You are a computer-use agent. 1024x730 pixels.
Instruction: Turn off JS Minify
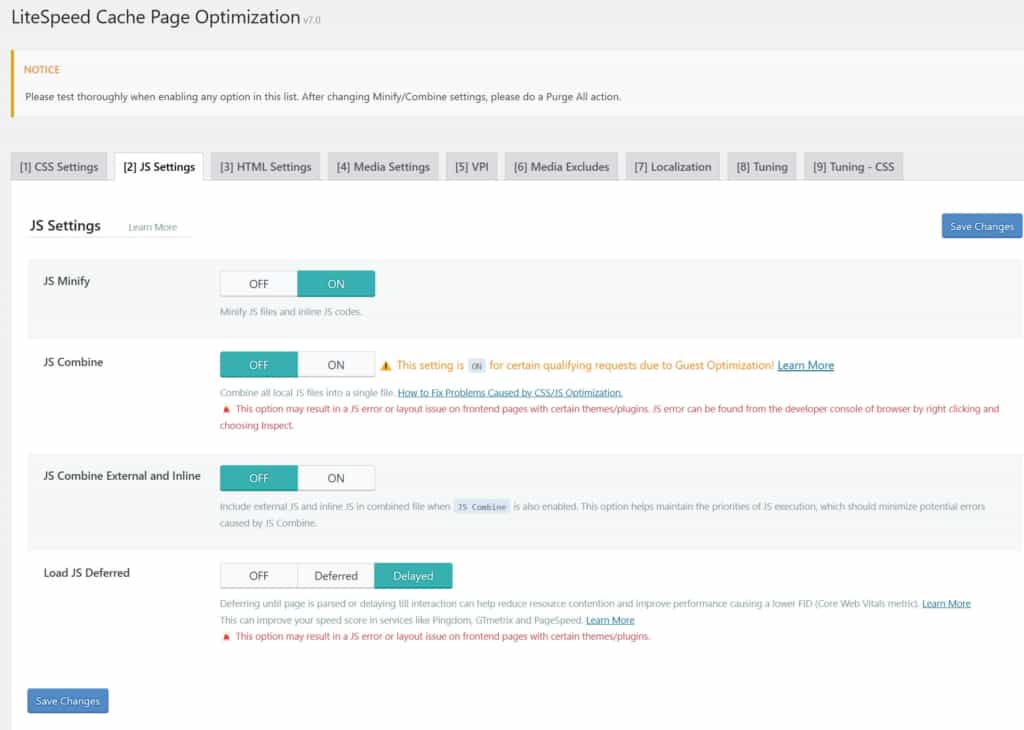point(258,283)
